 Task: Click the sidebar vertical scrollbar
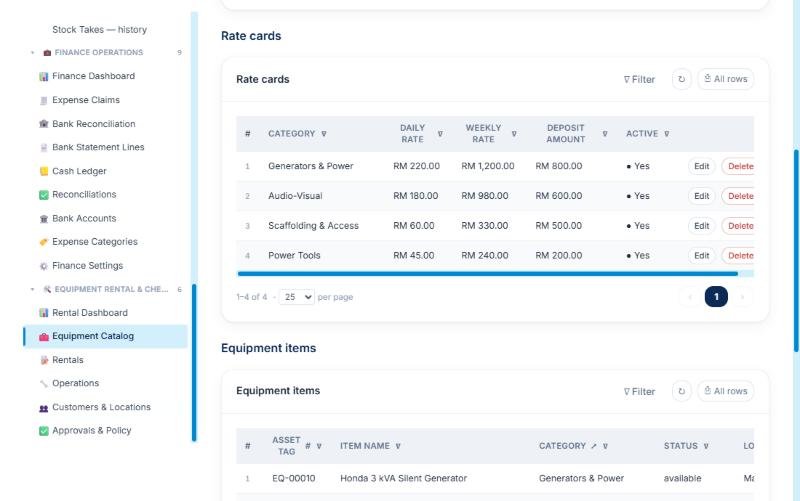pos(194,362)
